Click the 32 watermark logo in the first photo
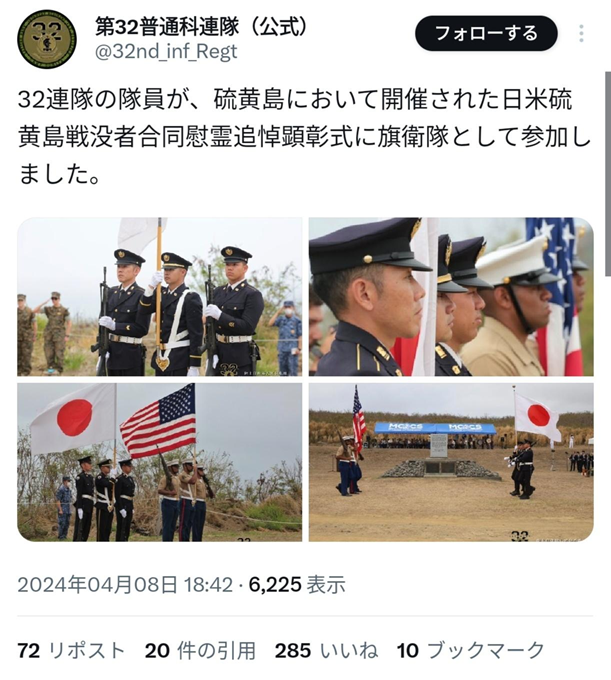 click(x=229, y=369)
